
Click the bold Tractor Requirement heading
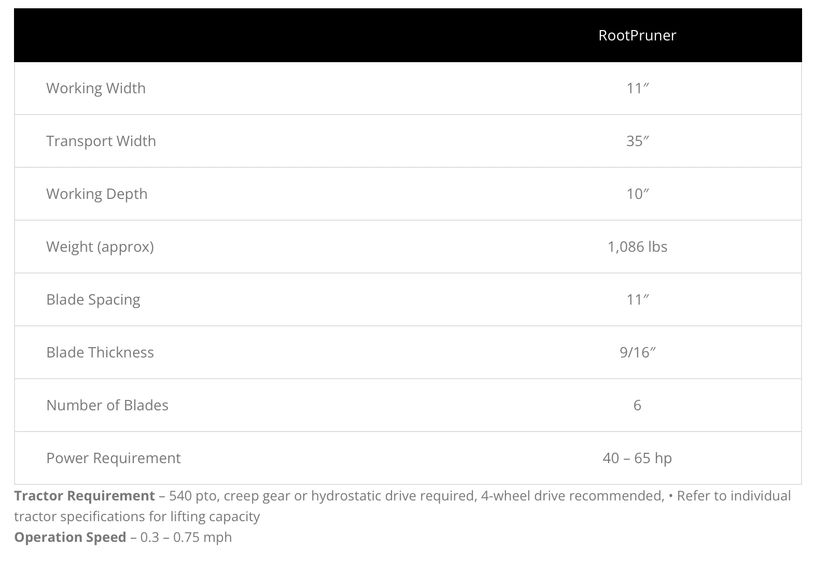(x=84, y=496)
